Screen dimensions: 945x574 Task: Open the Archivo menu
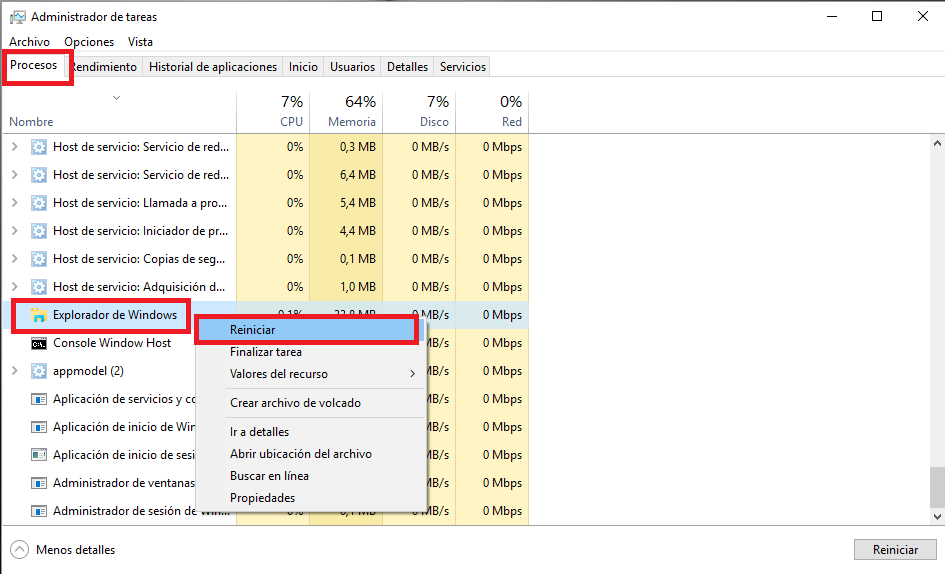click(x=30, y=42)
